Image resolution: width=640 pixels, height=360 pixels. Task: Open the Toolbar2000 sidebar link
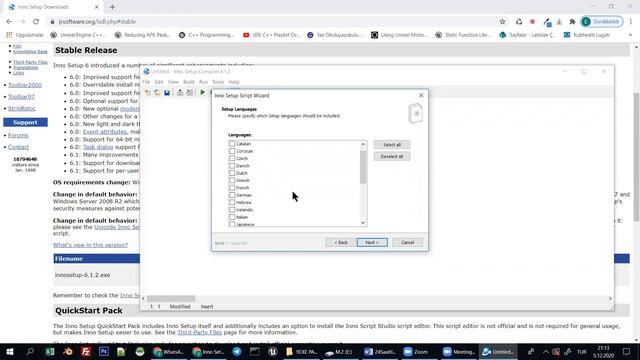point(25,85)
